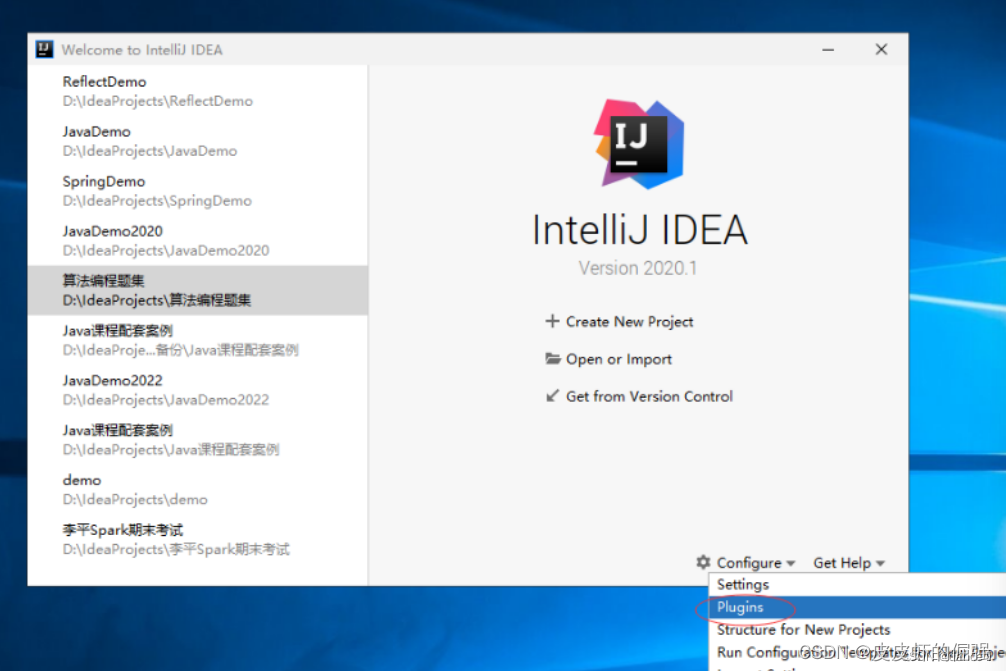Select Plugins in the Configure menu

pos(857,607)
